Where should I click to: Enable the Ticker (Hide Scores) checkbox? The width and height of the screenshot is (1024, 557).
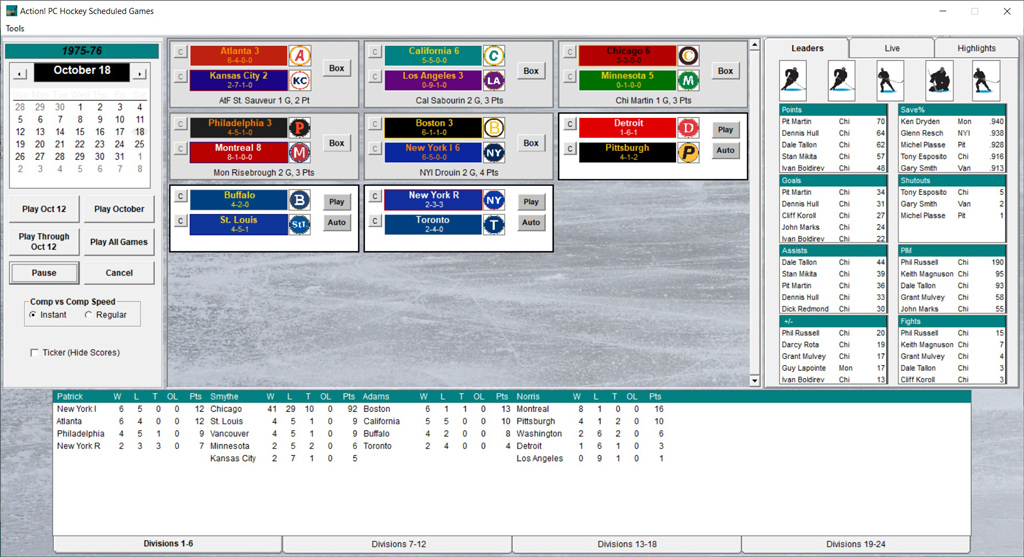(36, 352)
